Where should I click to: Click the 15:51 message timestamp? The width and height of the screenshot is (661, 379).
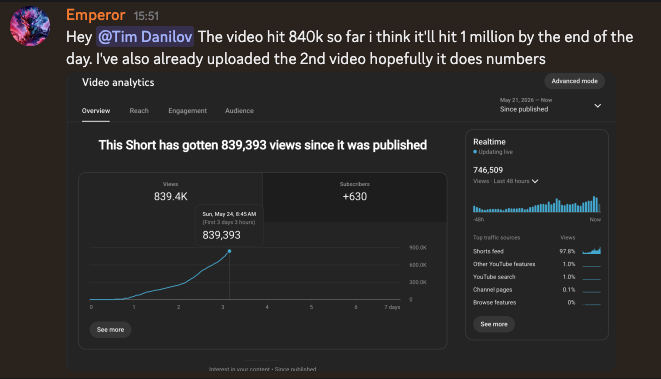point(146,16)
